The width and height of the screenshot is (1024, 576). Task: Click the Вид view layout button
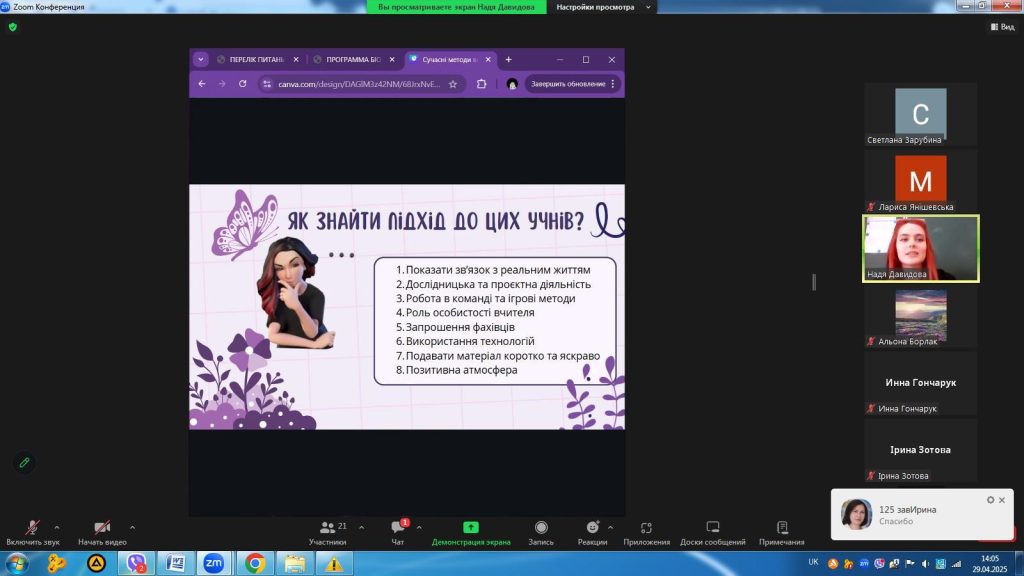tap(1002, 27)
